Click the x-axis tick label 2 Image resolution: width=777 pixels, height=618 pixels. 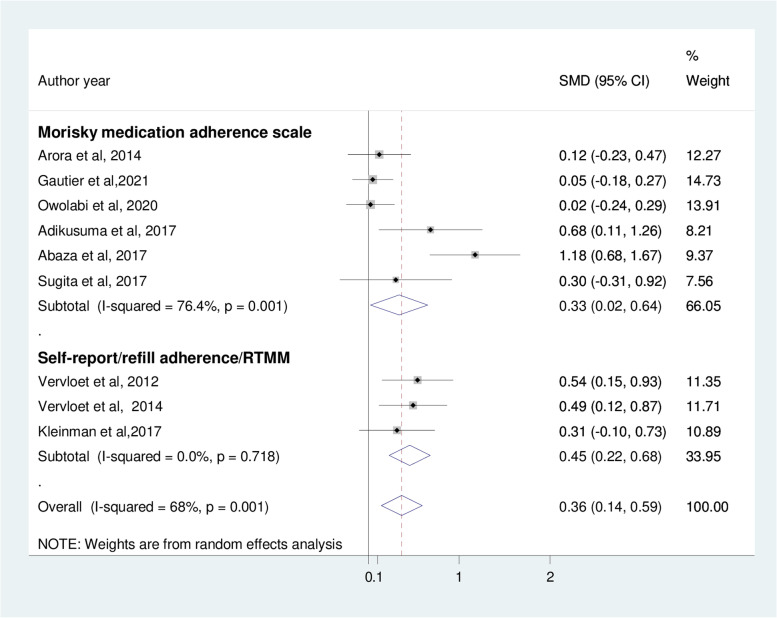[x=550, y=577]
